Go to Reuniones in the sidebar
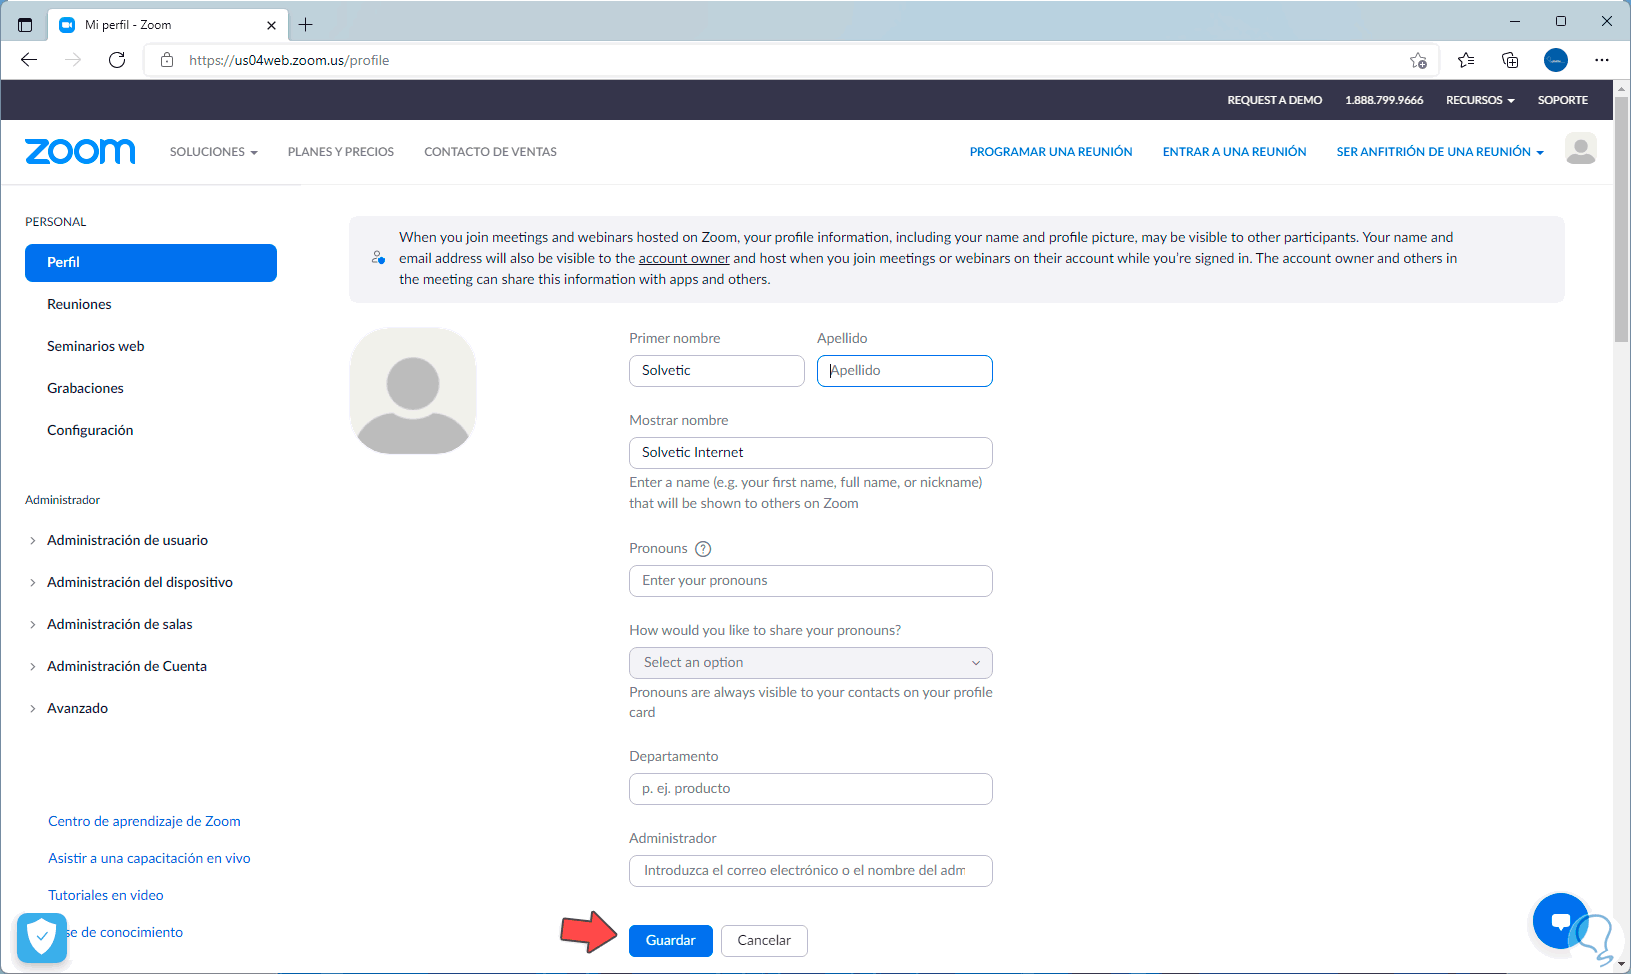This screenshot has width=1631, height=974. click(x=79, y=305)
